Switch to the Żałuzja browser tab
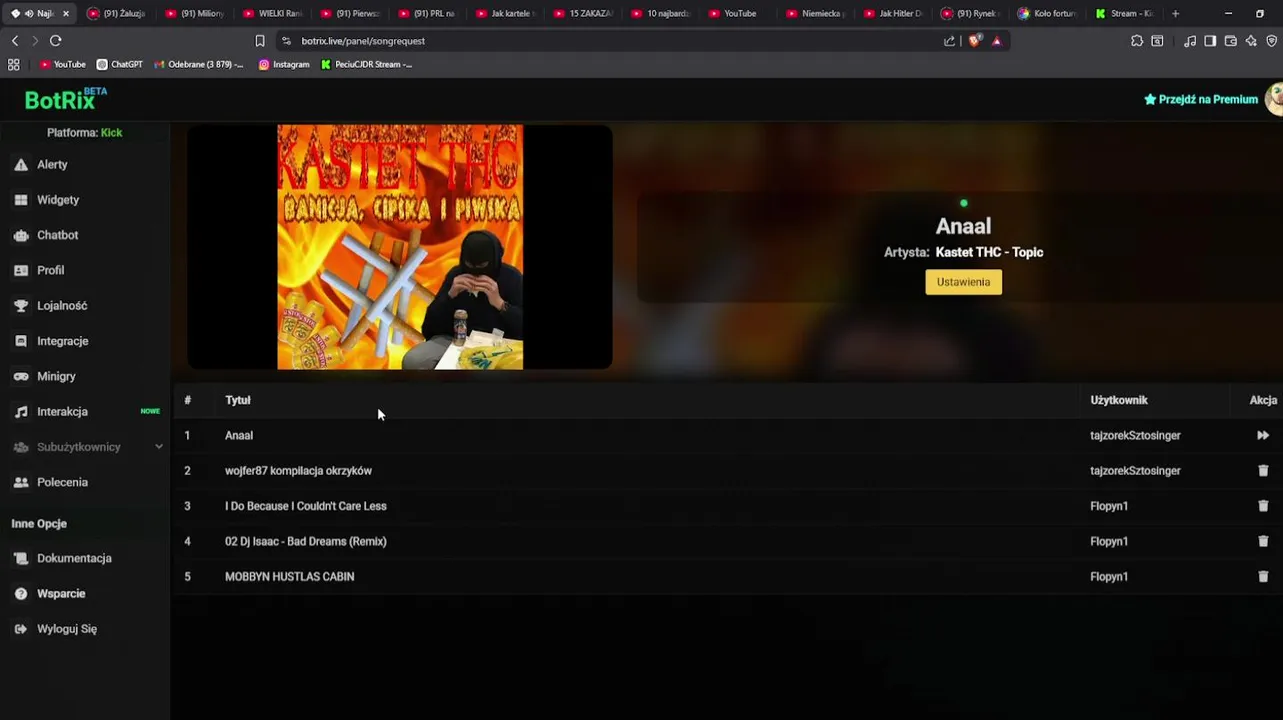The height and width of the screenshot is (720, 1283). pyautogui.click(x=117, y=14)
